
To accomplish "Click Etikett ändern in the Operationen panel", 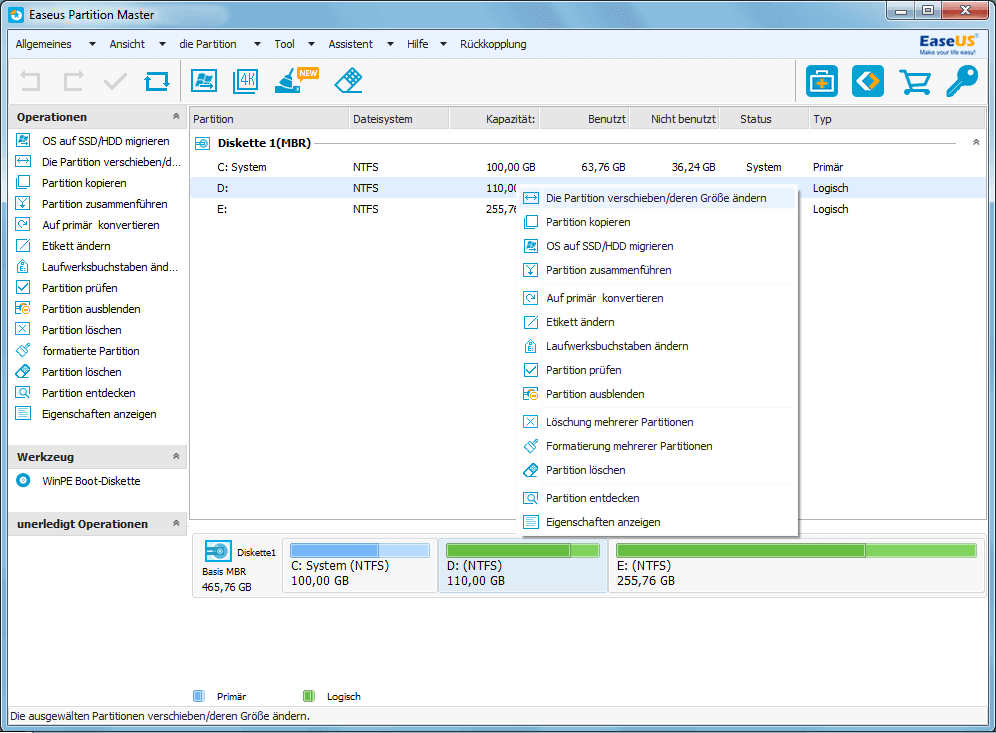I will coord(76,246).
